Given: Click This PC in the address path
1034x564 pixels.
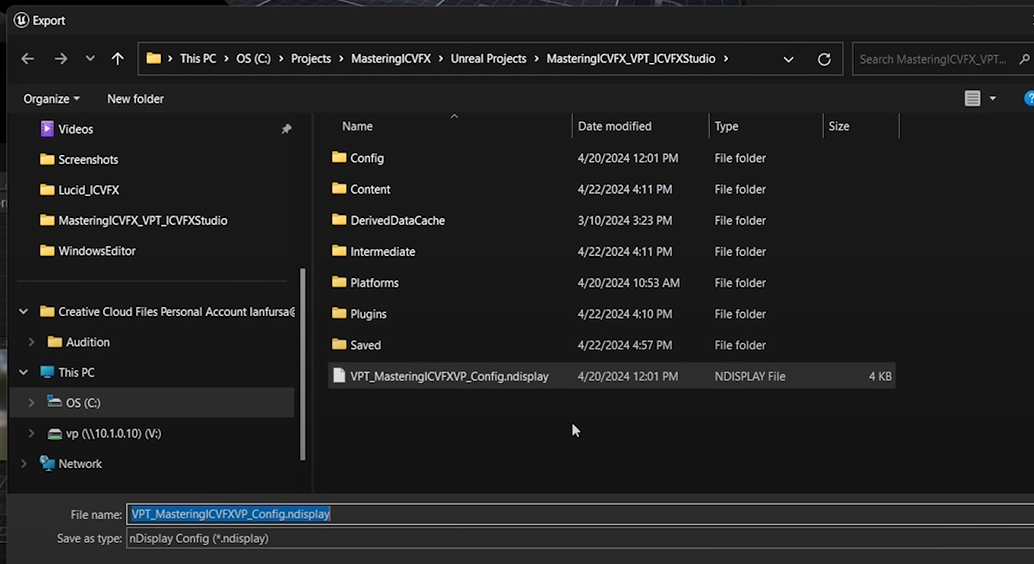Looking at the screenshot, I should tap(198, 59).
